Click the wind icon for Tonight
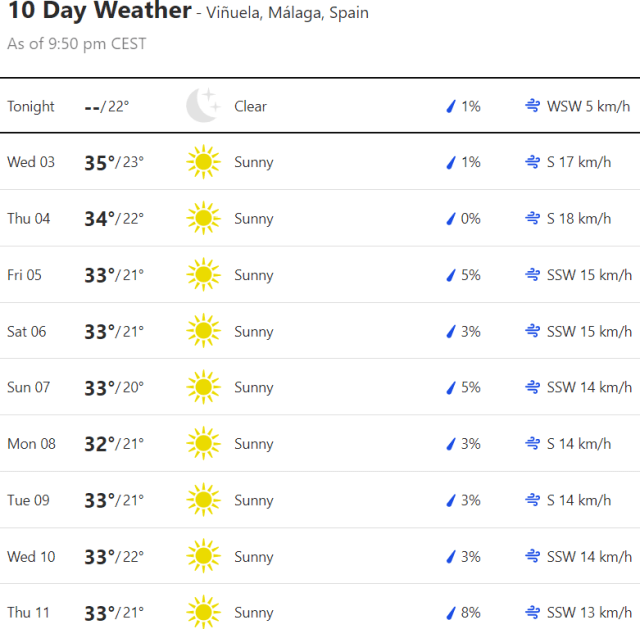The width and height of the screenshot is (640, 629). [534, 106]
